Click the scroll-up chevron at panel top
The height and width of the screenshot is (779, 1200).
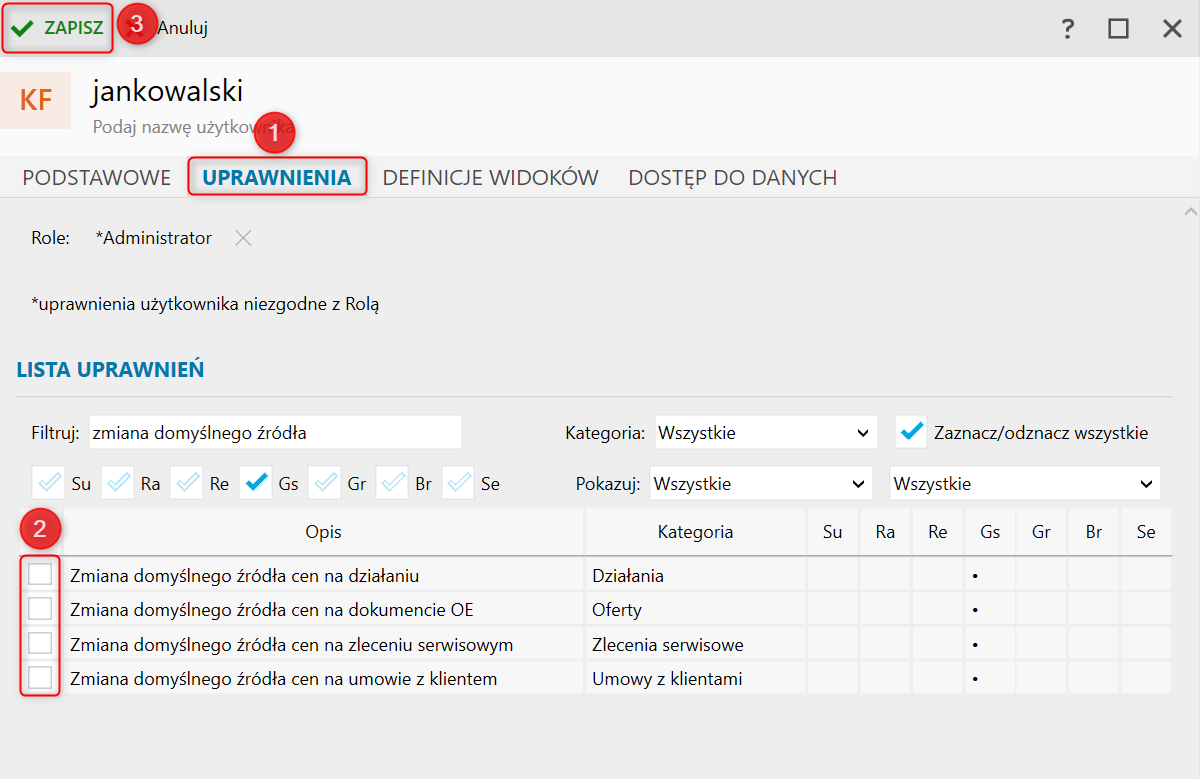[x=1190, y=212]
